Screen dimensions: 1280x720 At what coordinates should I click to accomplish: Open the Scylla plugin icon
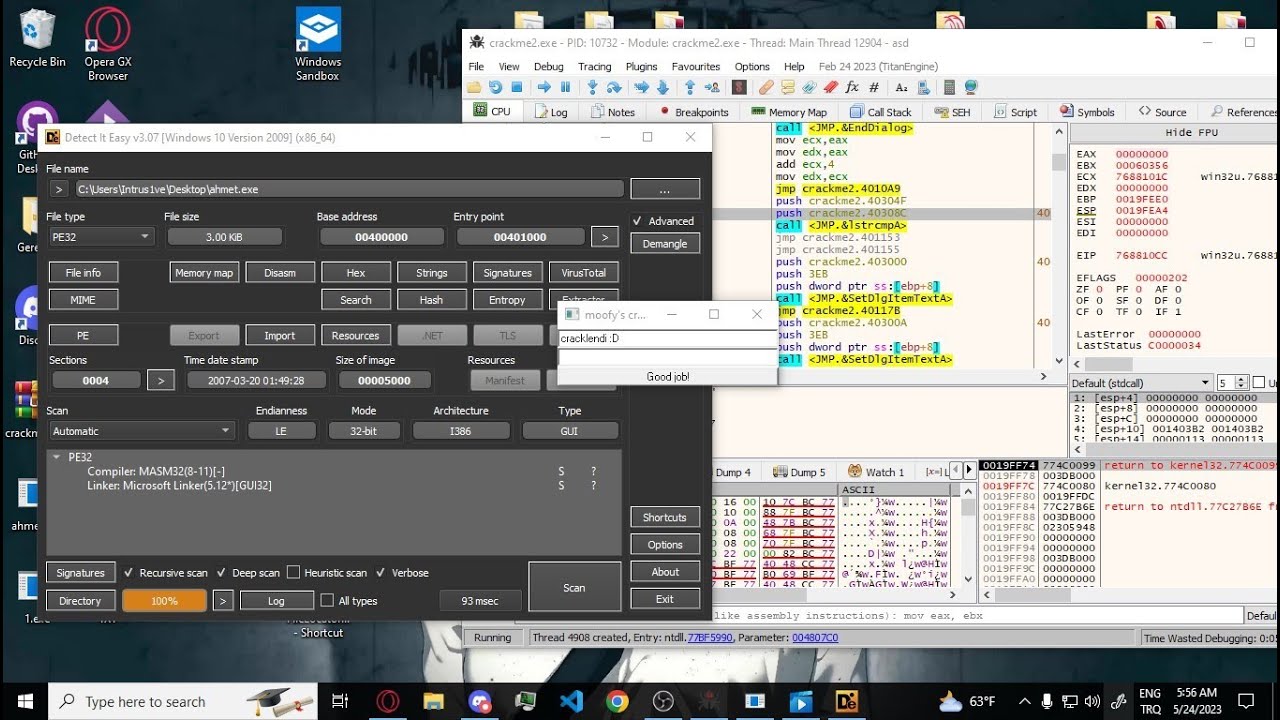click(x=739, y=87)
